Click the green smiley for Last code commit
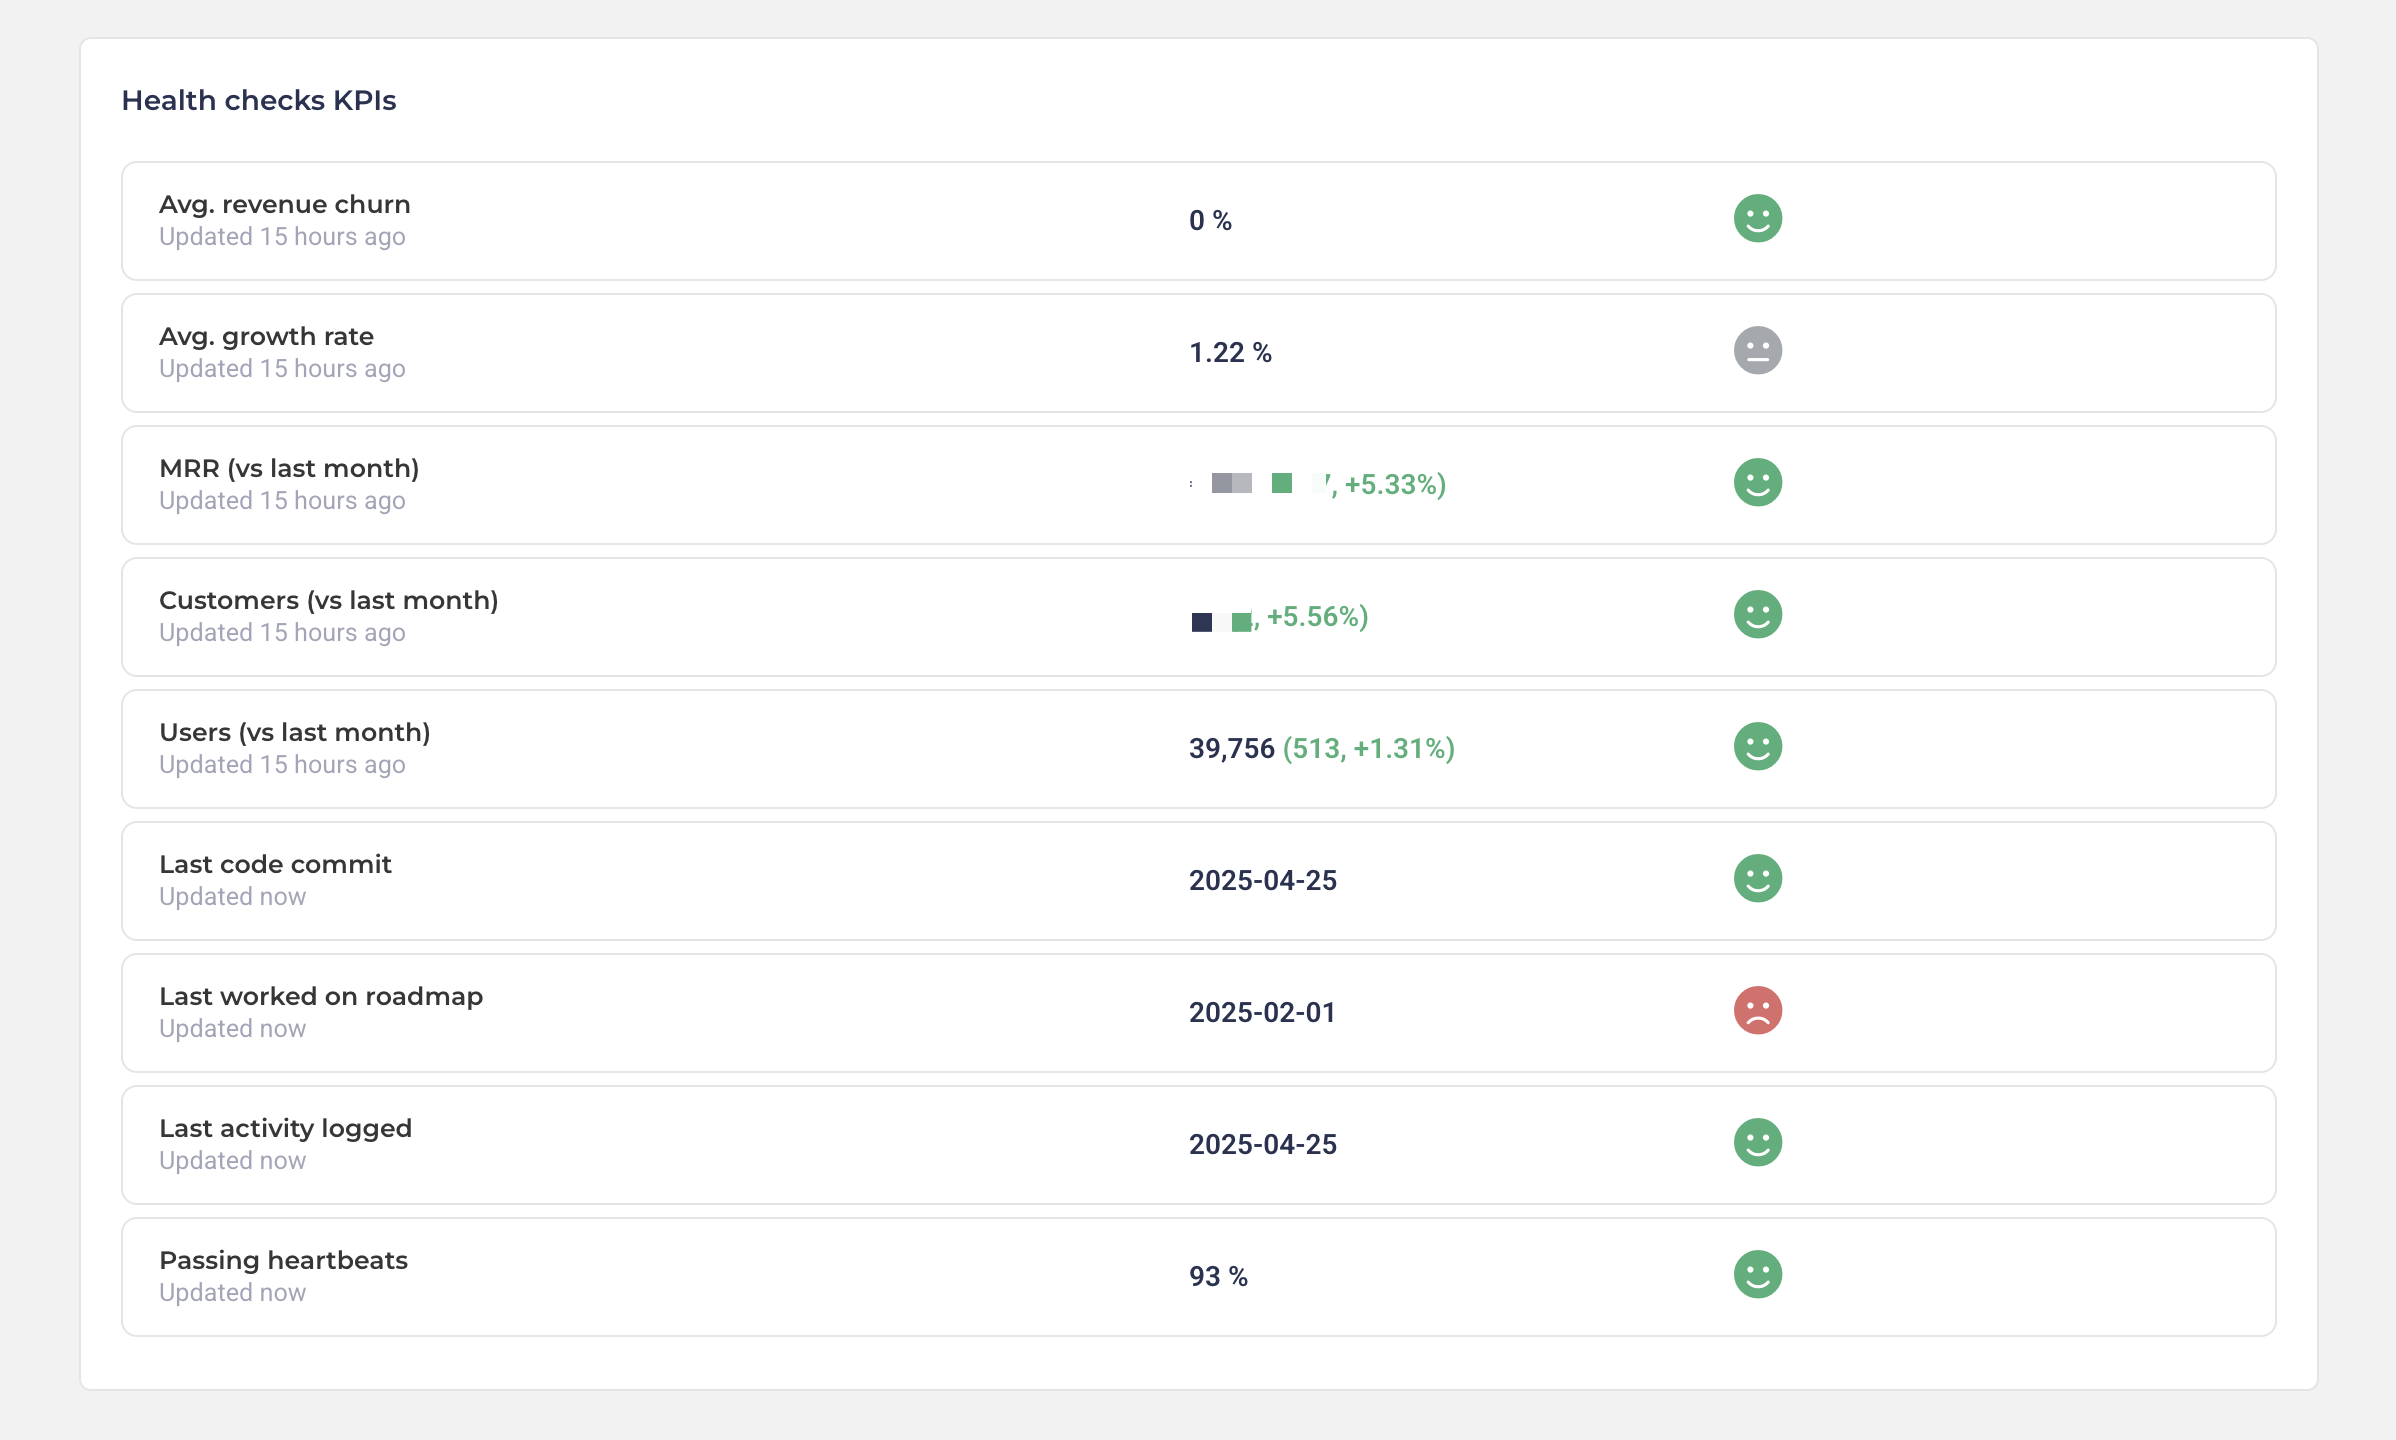This screenshot has width=2396, height=1440. [x=1757, y=879]
